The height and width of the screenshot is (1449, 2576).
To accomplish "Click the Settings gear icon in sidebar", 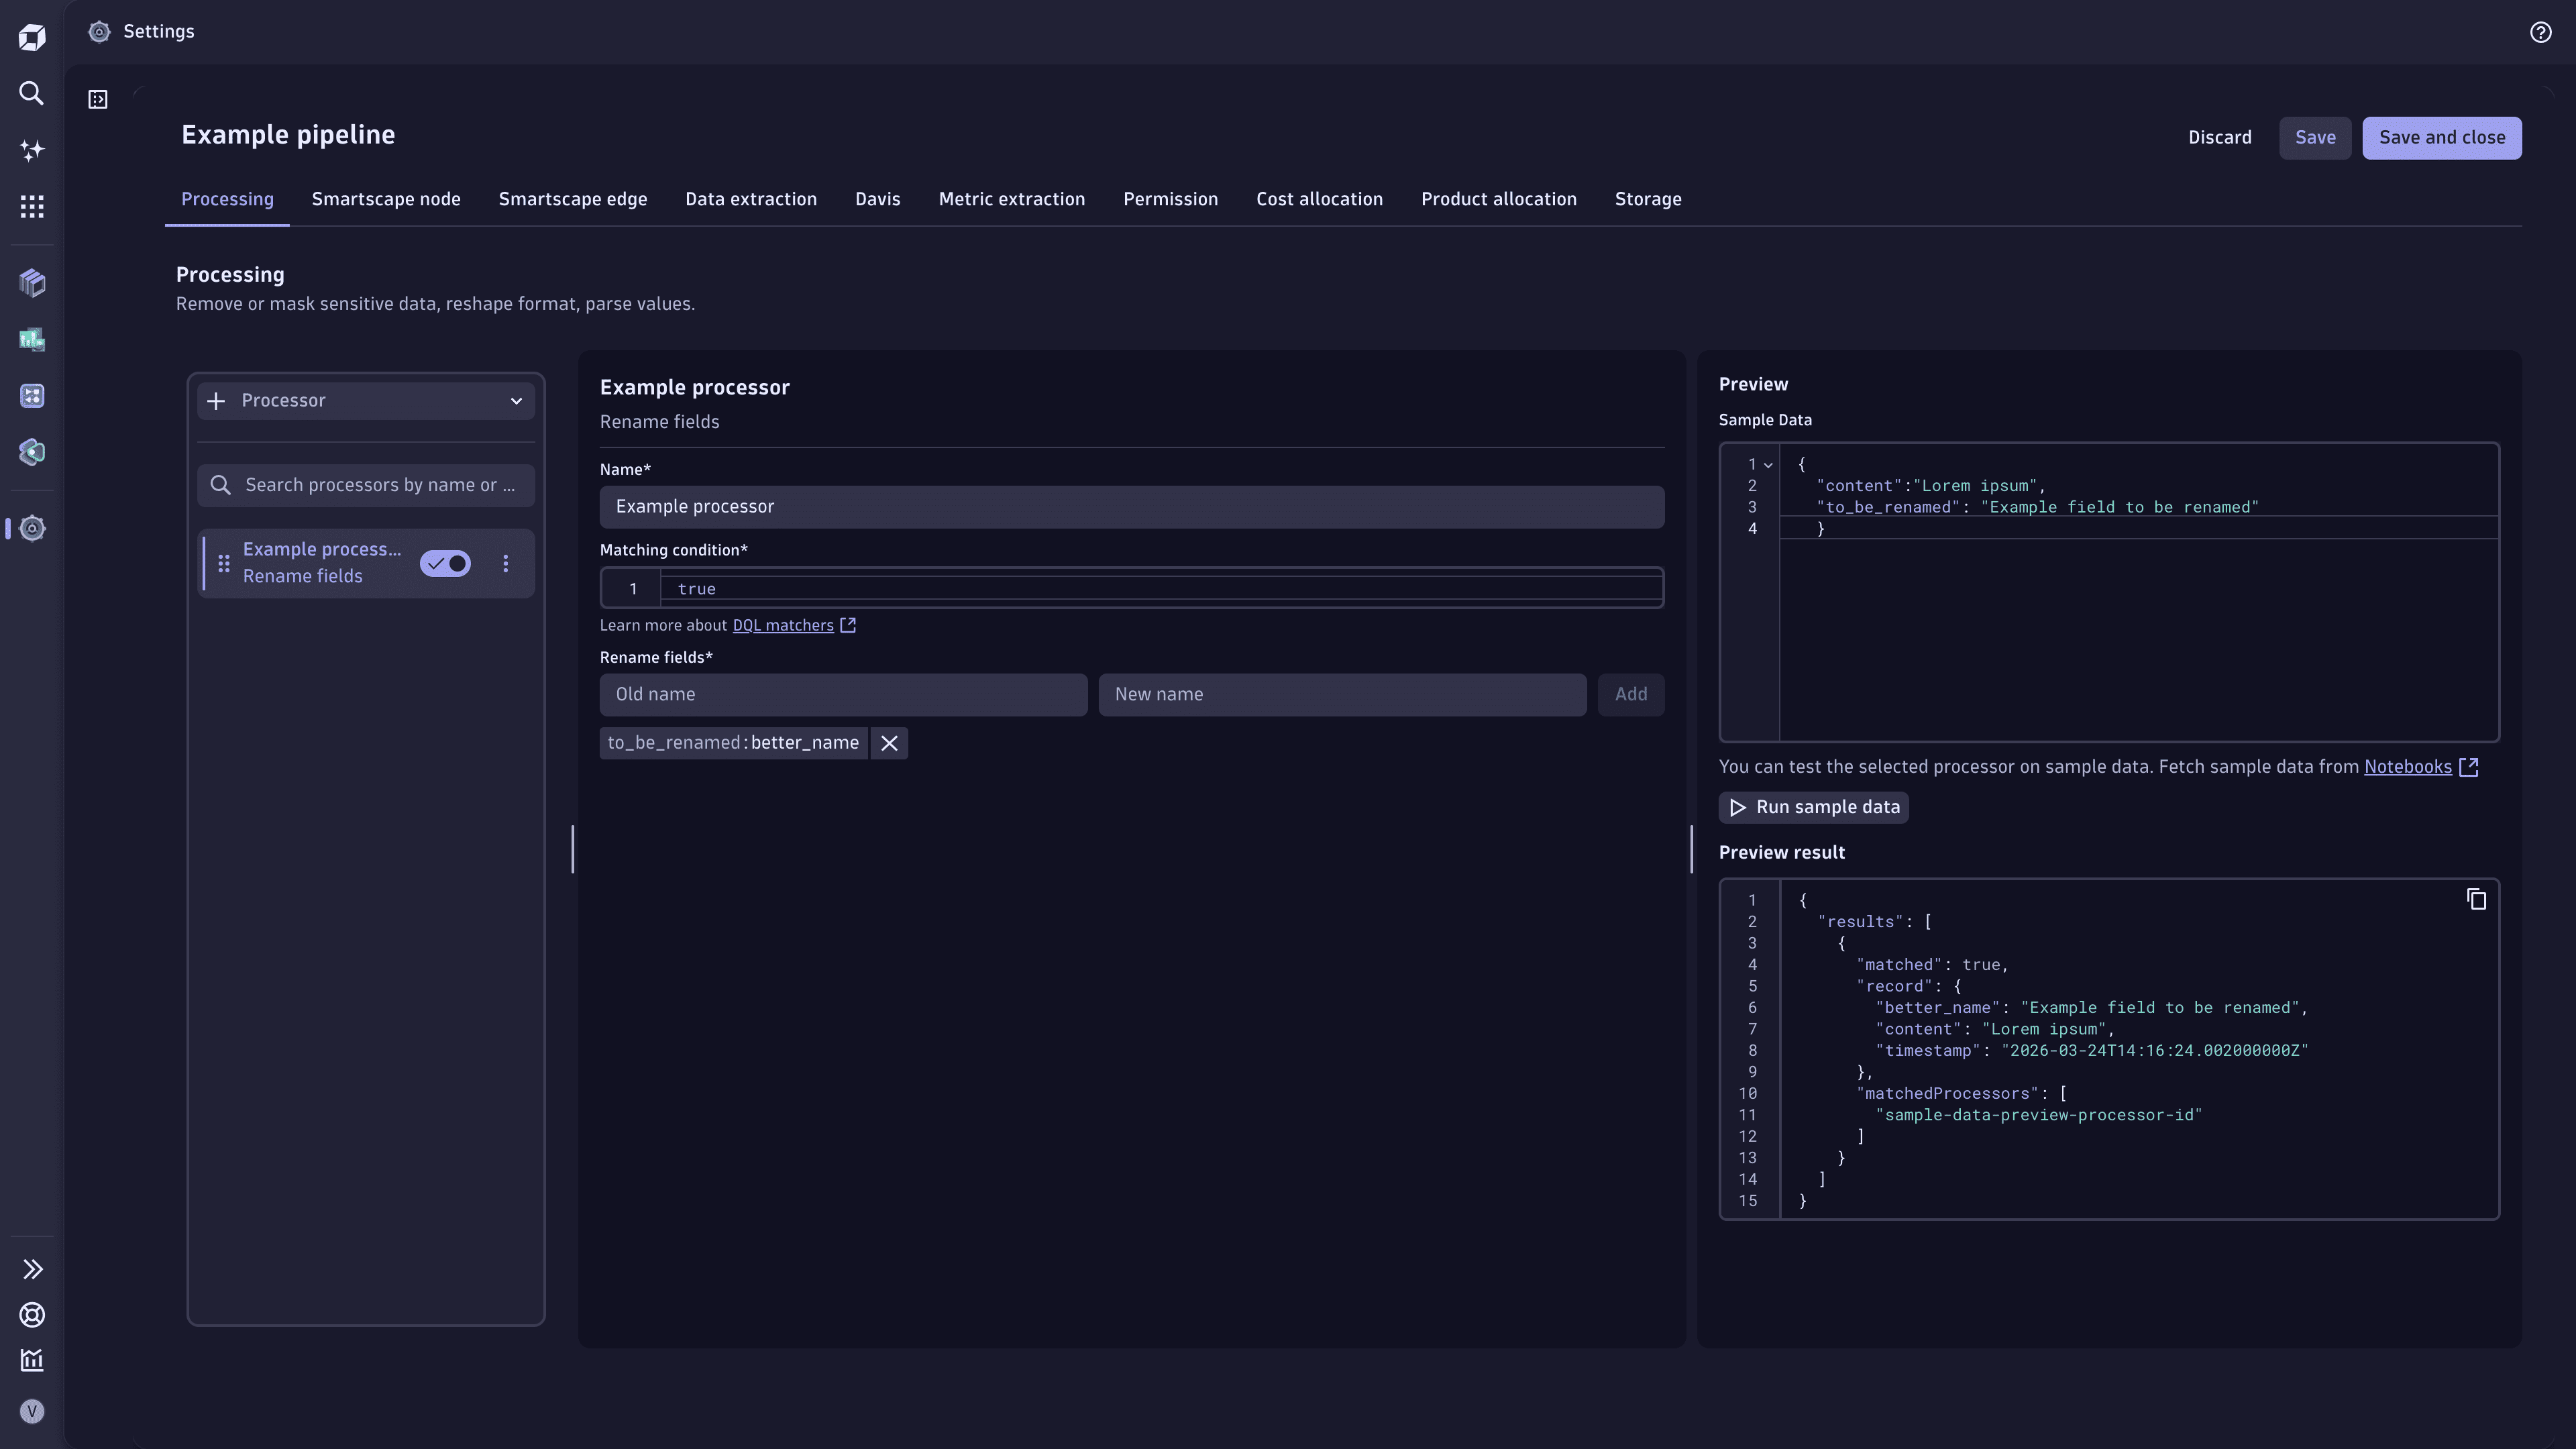I will click(x=33, y=528).
